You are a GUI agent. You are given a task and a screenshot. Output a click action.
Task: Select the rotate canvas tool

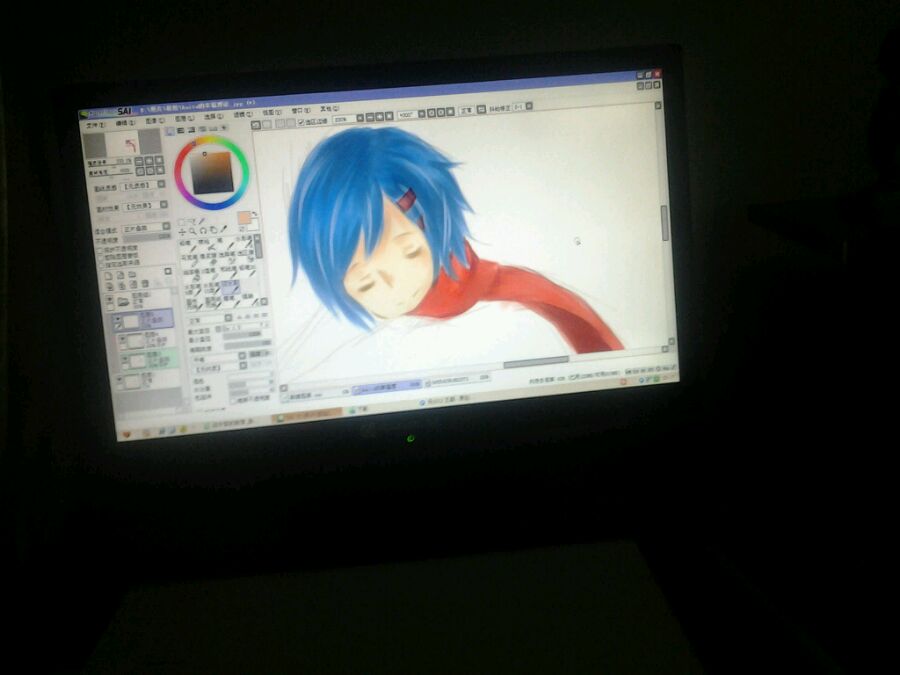203,230
